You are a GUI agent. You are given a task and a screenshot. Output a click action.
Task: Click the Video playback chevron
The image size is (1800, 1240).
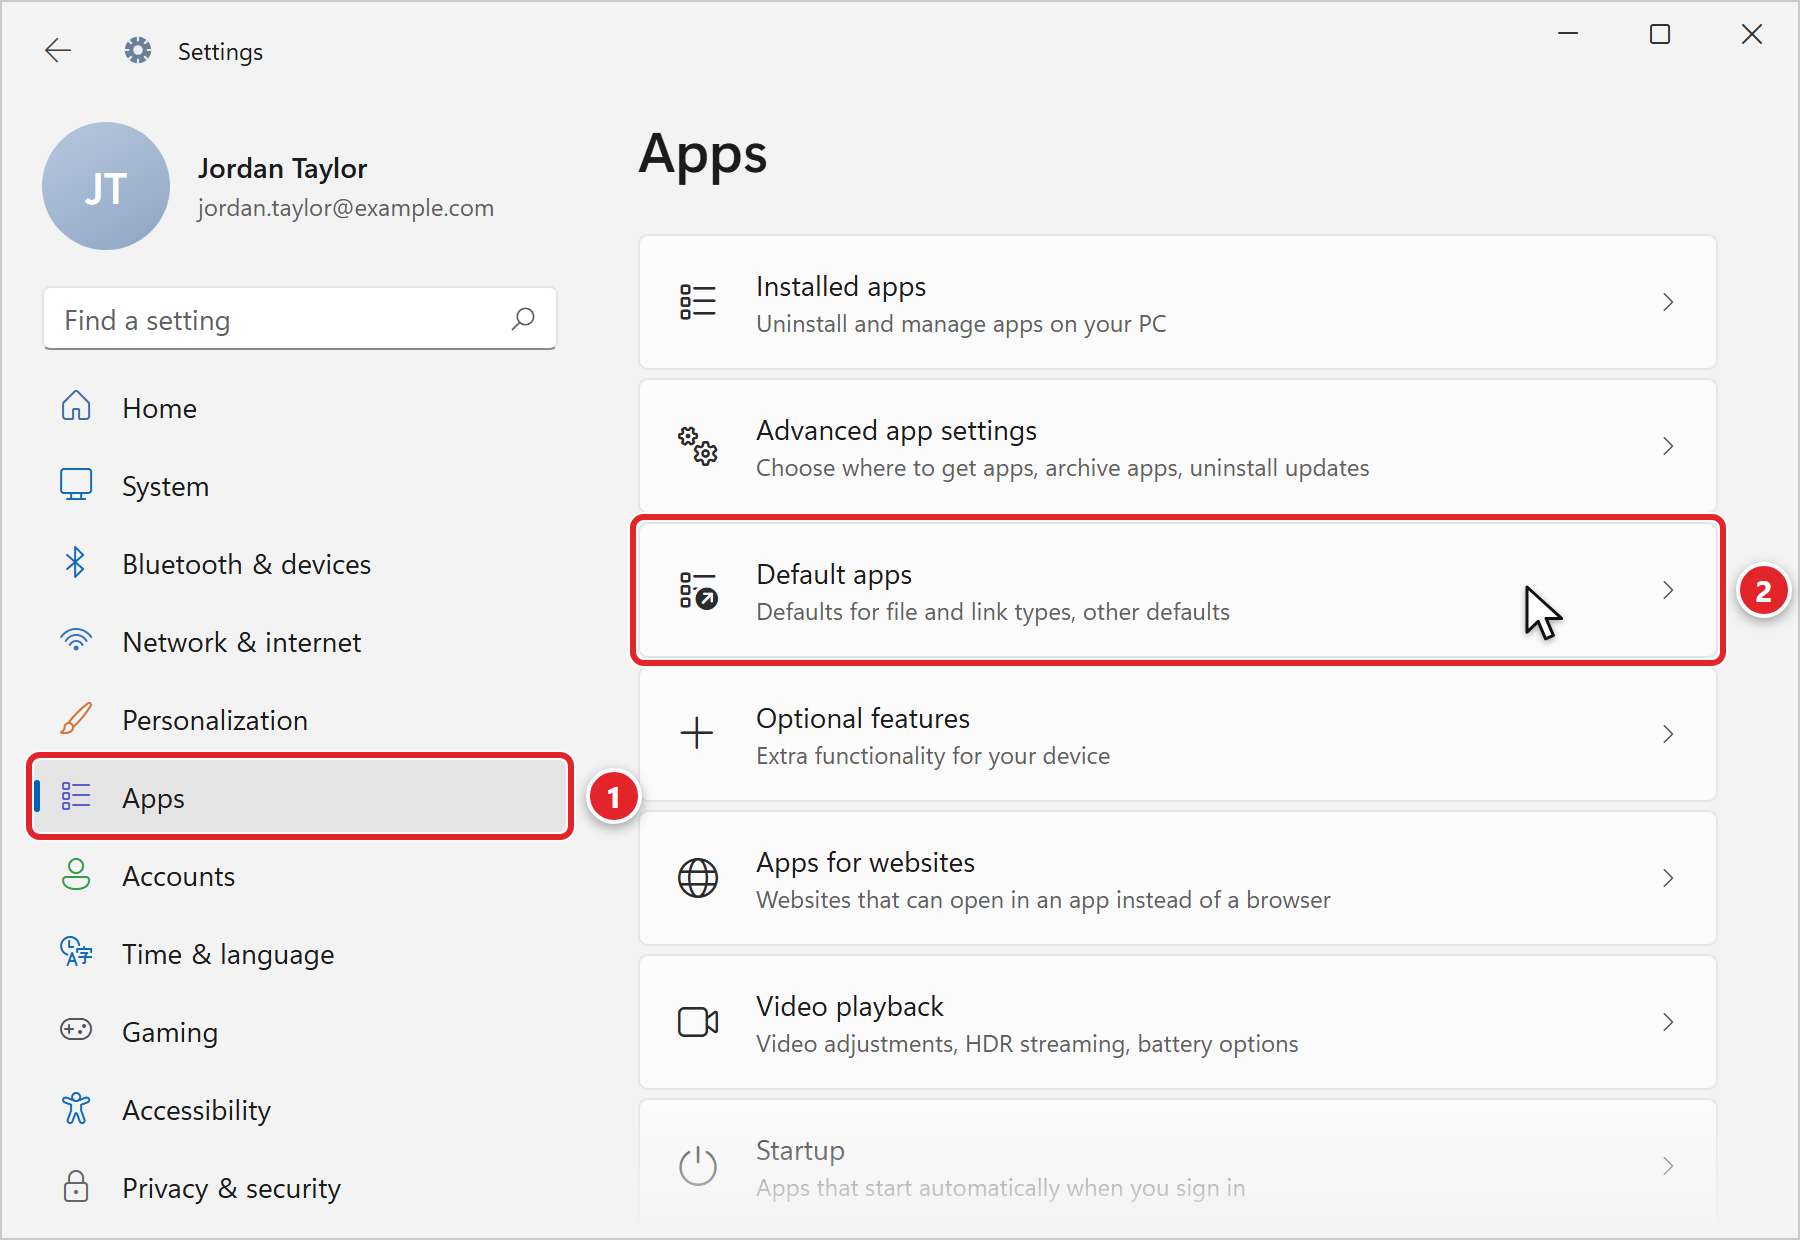coord(1668,1022)
